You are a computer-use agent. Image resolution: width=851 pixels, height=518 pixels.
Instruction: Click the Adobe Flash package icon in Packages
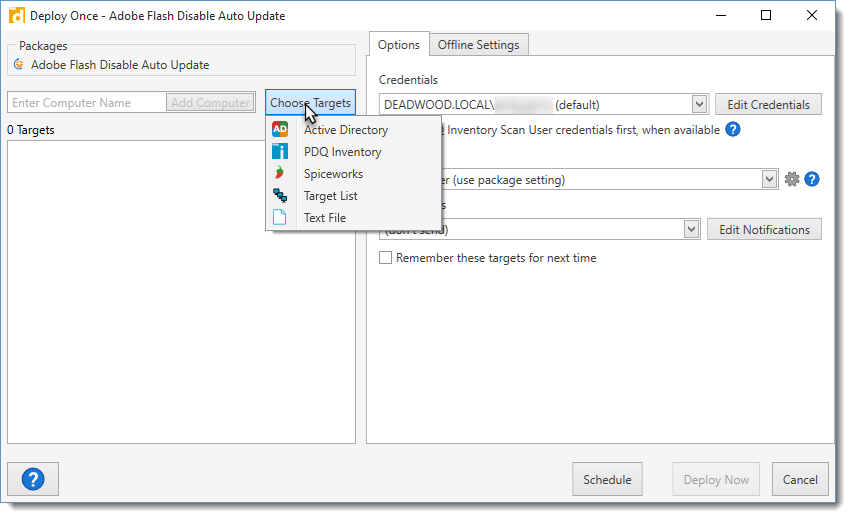18,65
